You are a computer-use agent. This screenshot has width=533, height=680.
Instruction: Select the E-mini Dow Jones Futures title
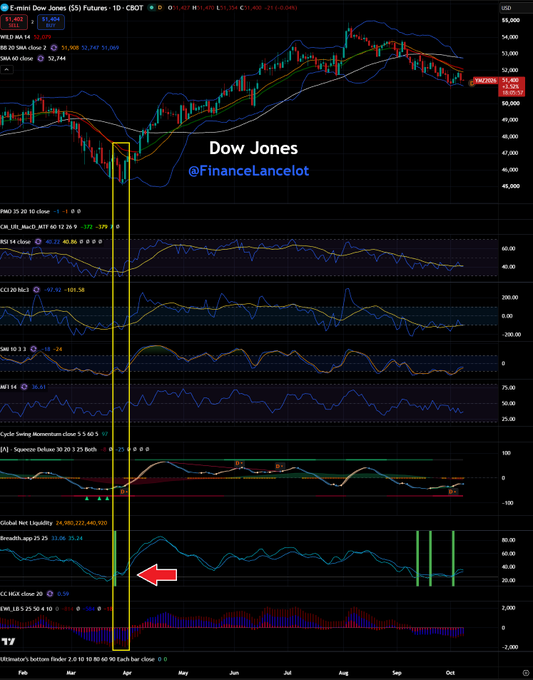coord(76,8)
